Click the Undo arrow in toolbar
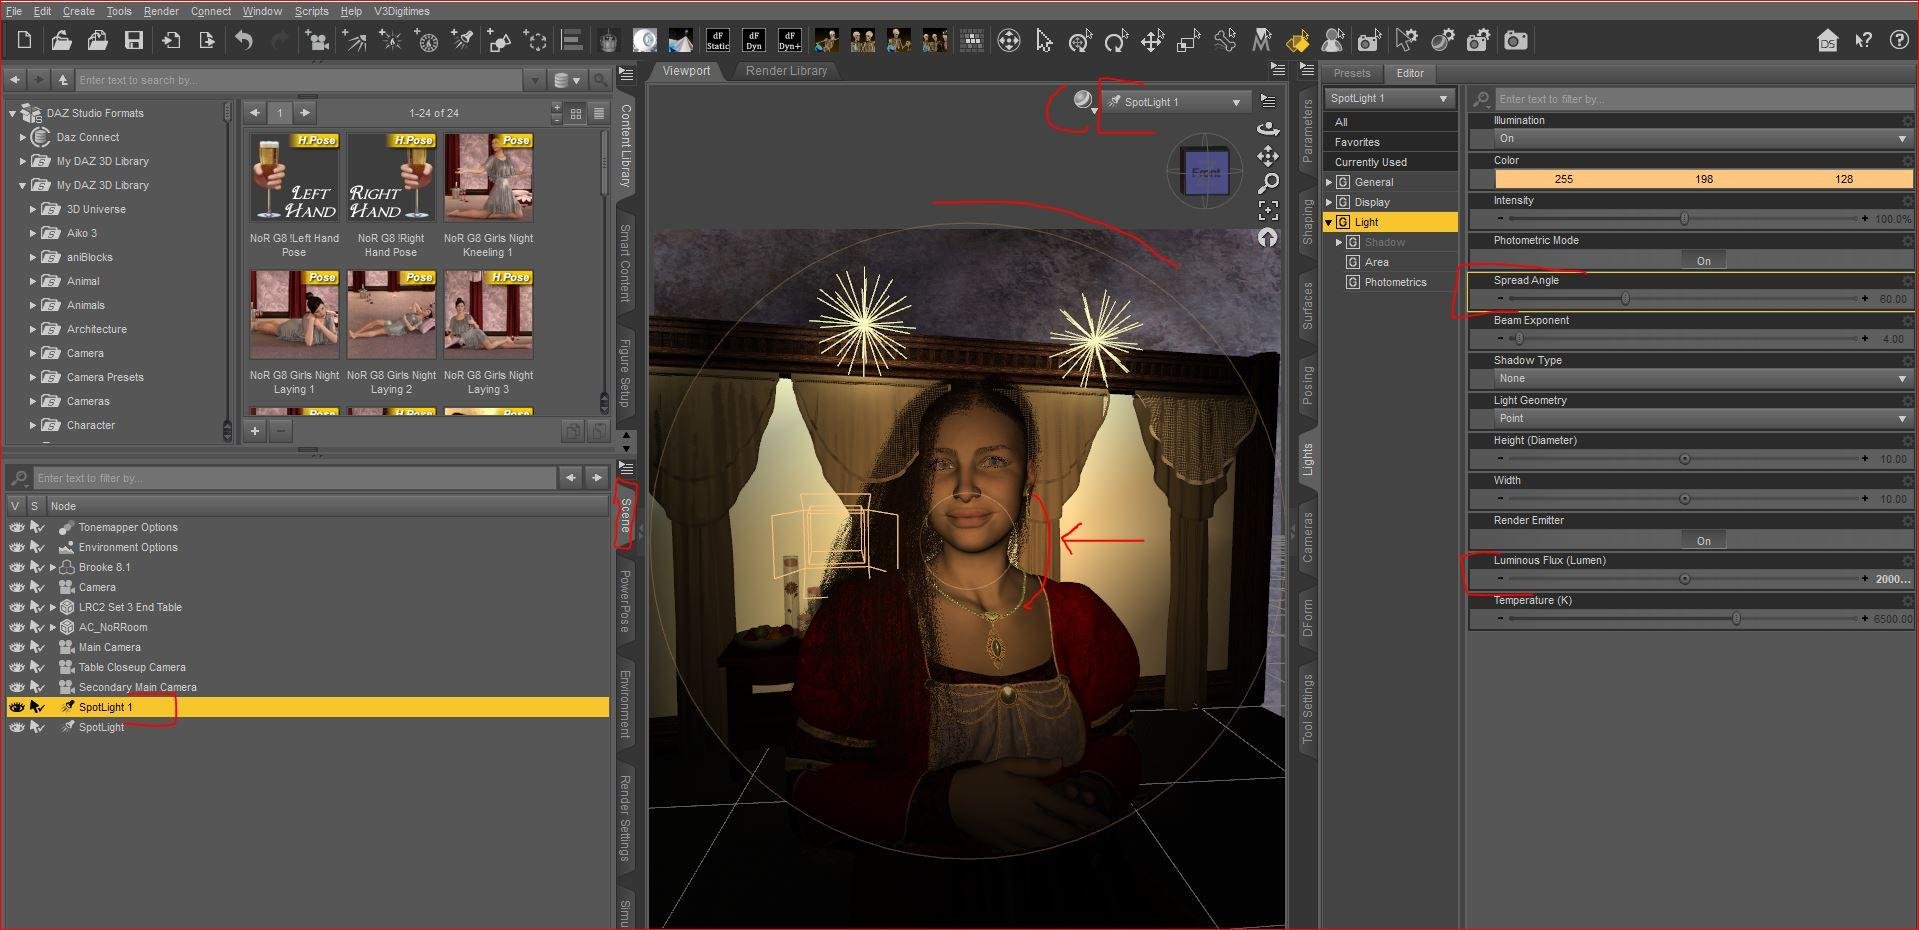 (x=244, y=40)
